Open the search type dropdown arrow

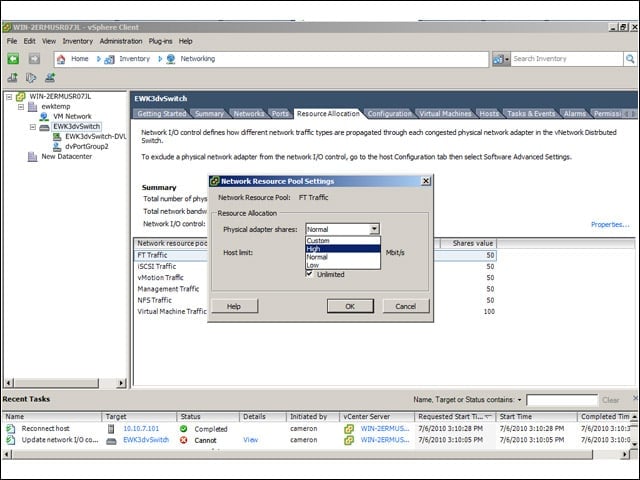pos(507,60)
